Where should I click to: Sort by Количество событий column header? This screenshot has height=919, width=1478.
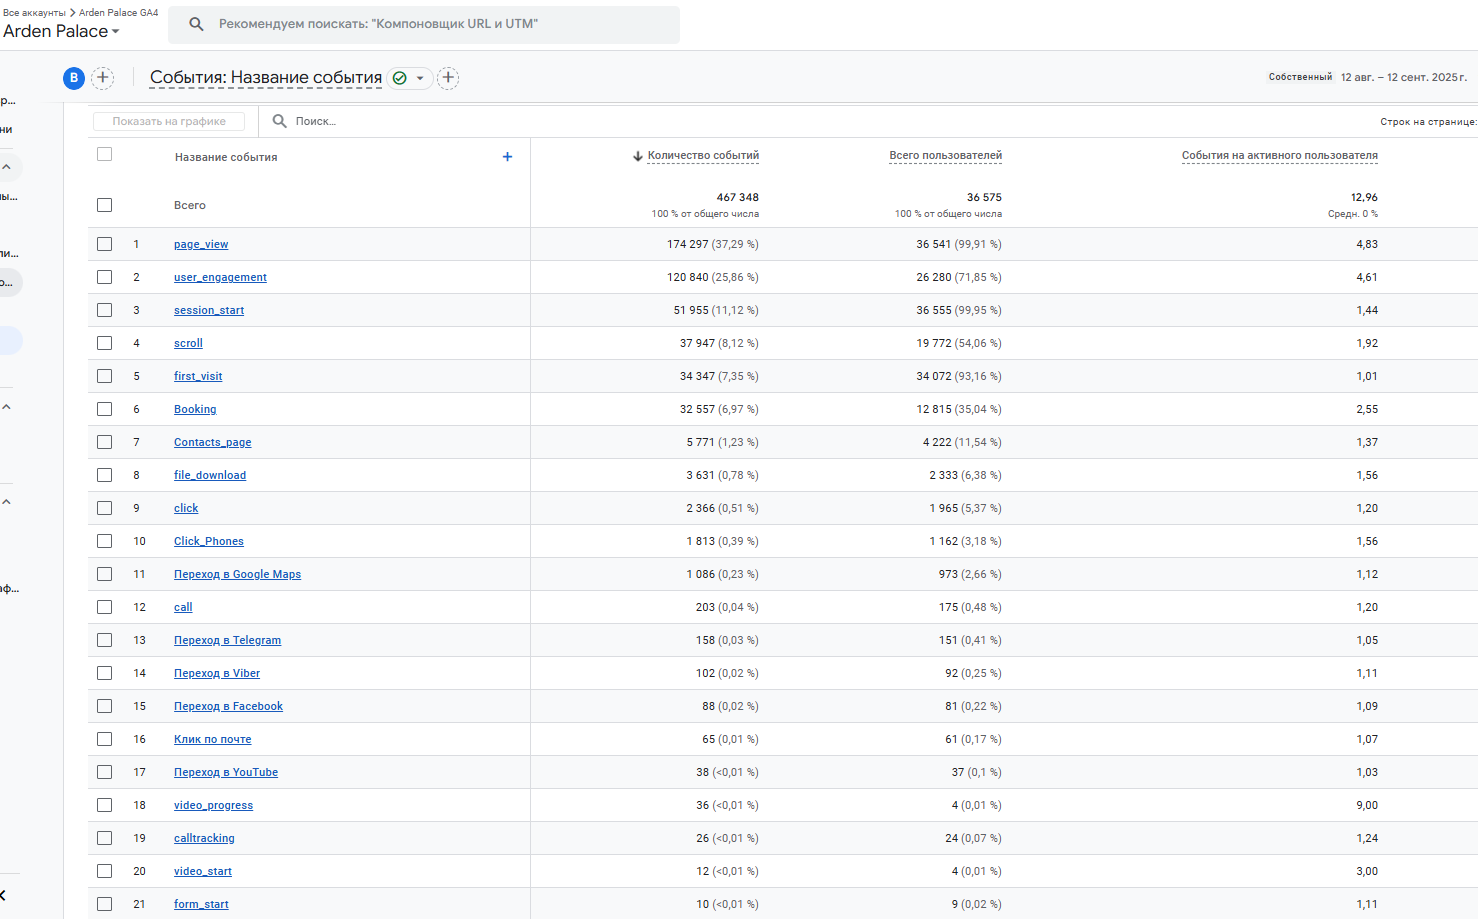(x=703, y=156)
